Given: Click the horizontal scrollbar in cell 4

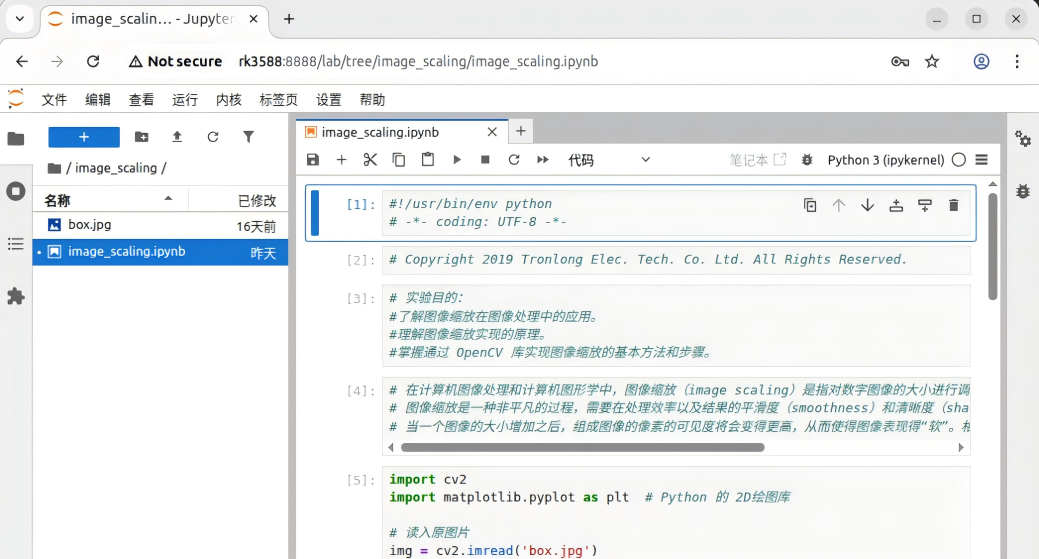Looking at the screenshot, I should [582, 447].
